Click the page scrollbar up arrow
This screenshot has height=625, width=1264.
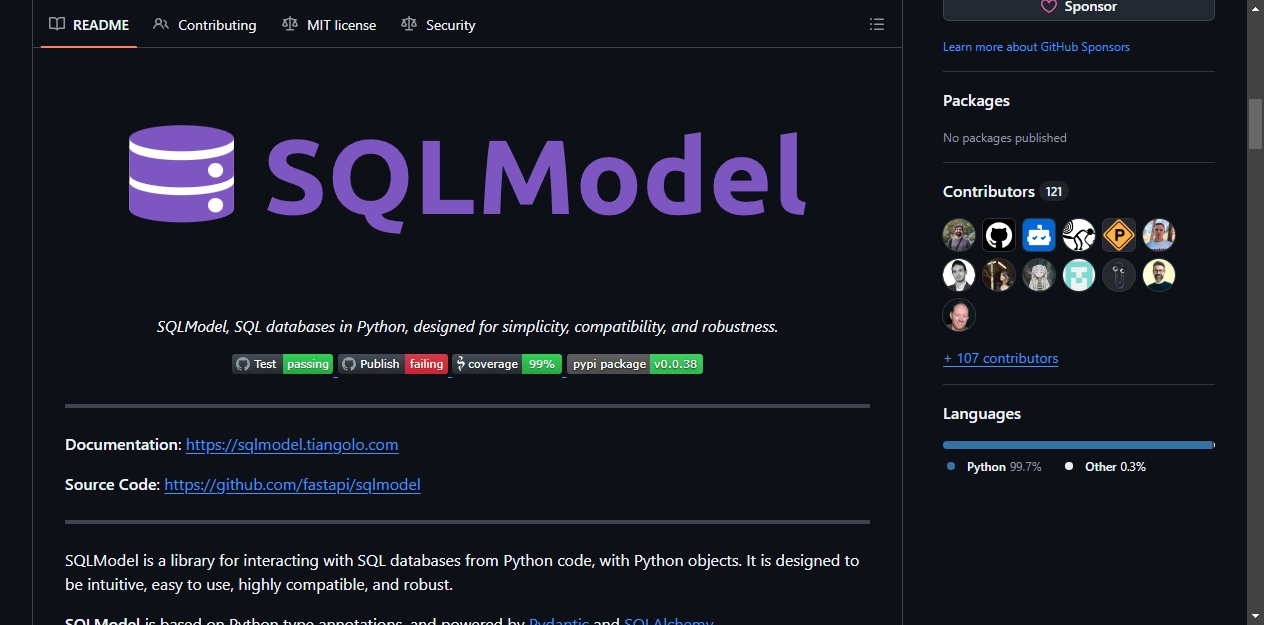click(x=1255, y=9)
